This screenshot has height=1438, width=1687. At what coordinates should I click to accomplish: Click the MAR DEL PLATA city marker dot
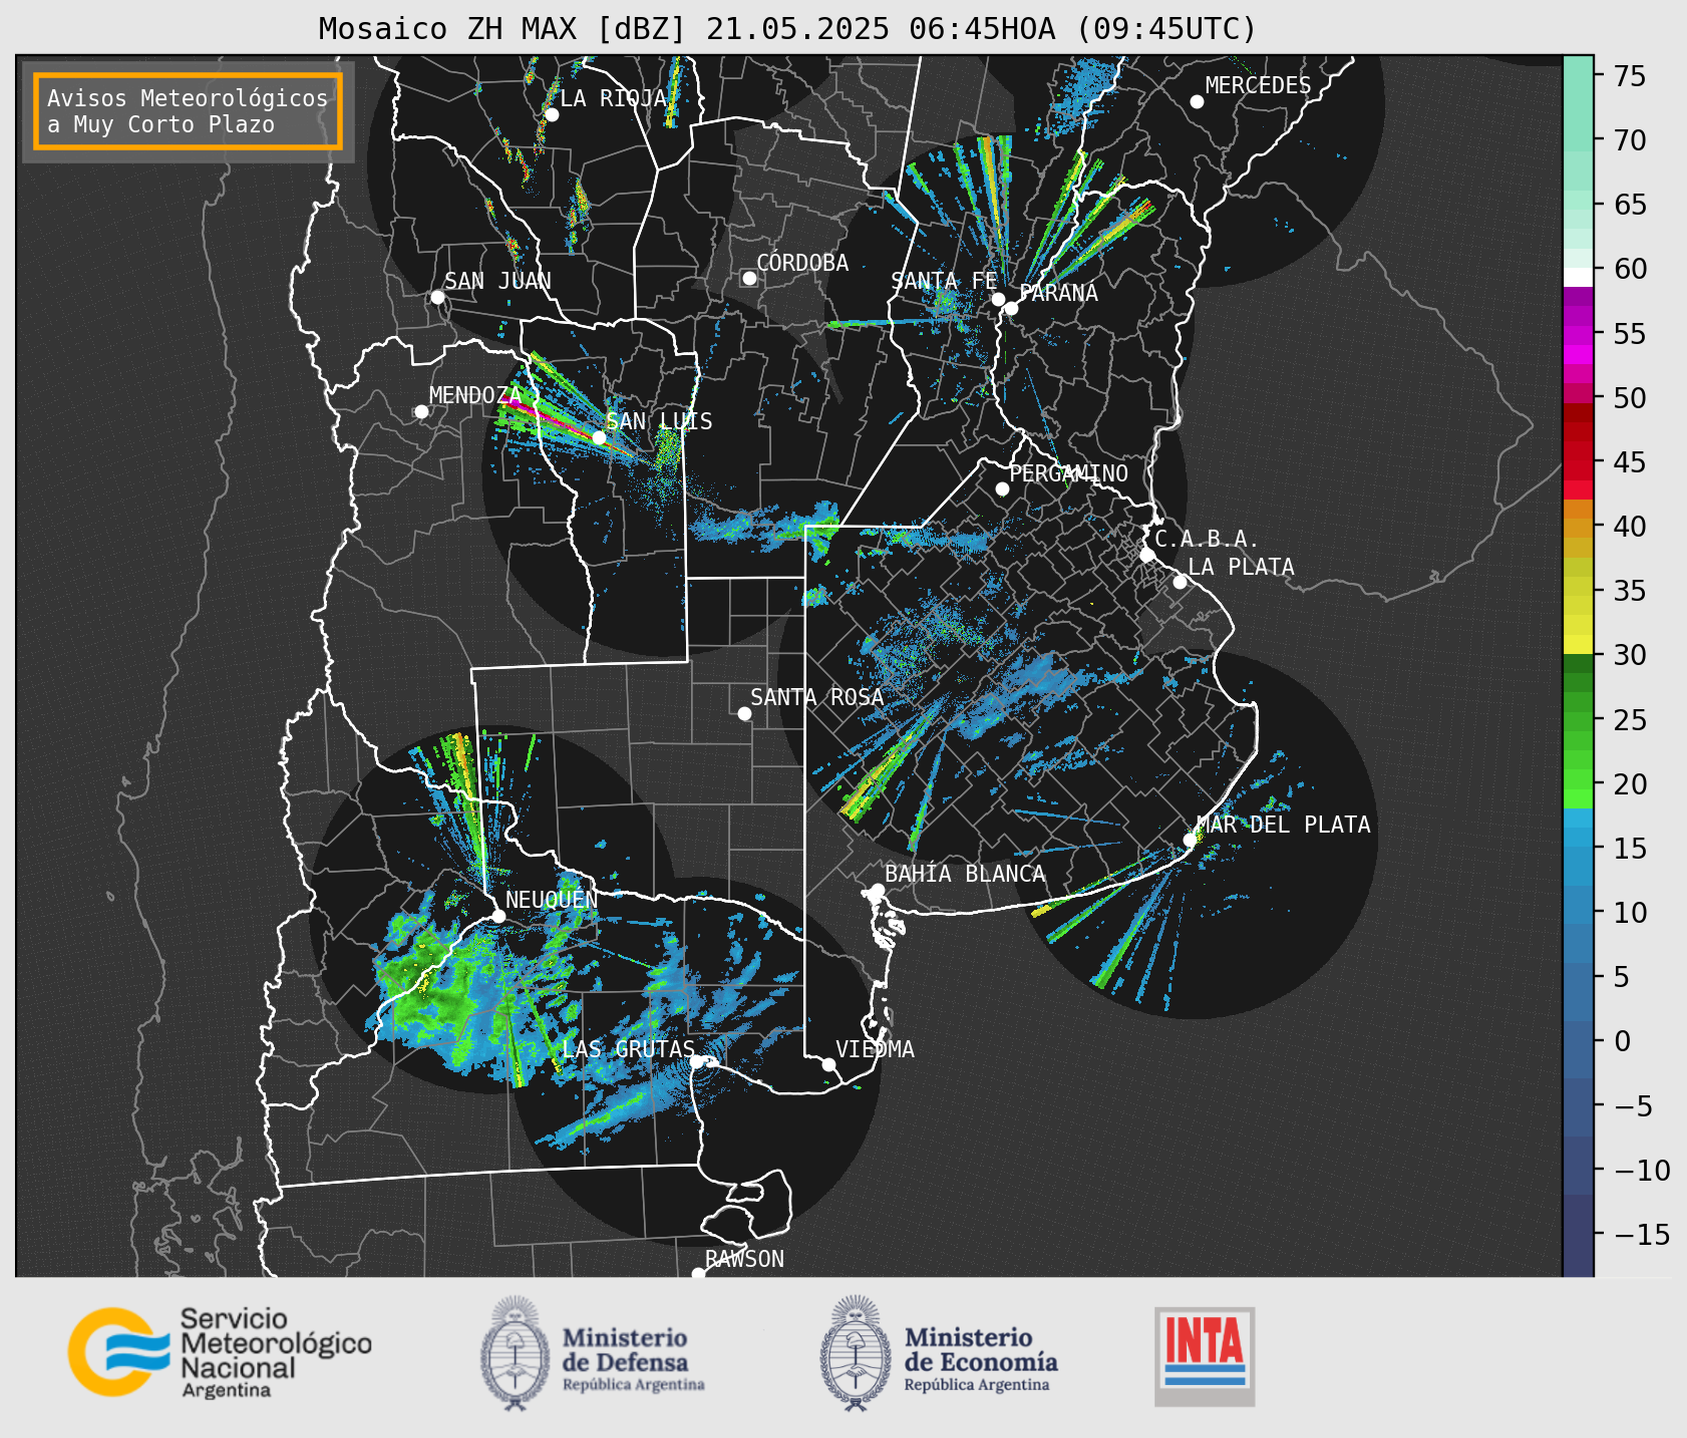1189,840
